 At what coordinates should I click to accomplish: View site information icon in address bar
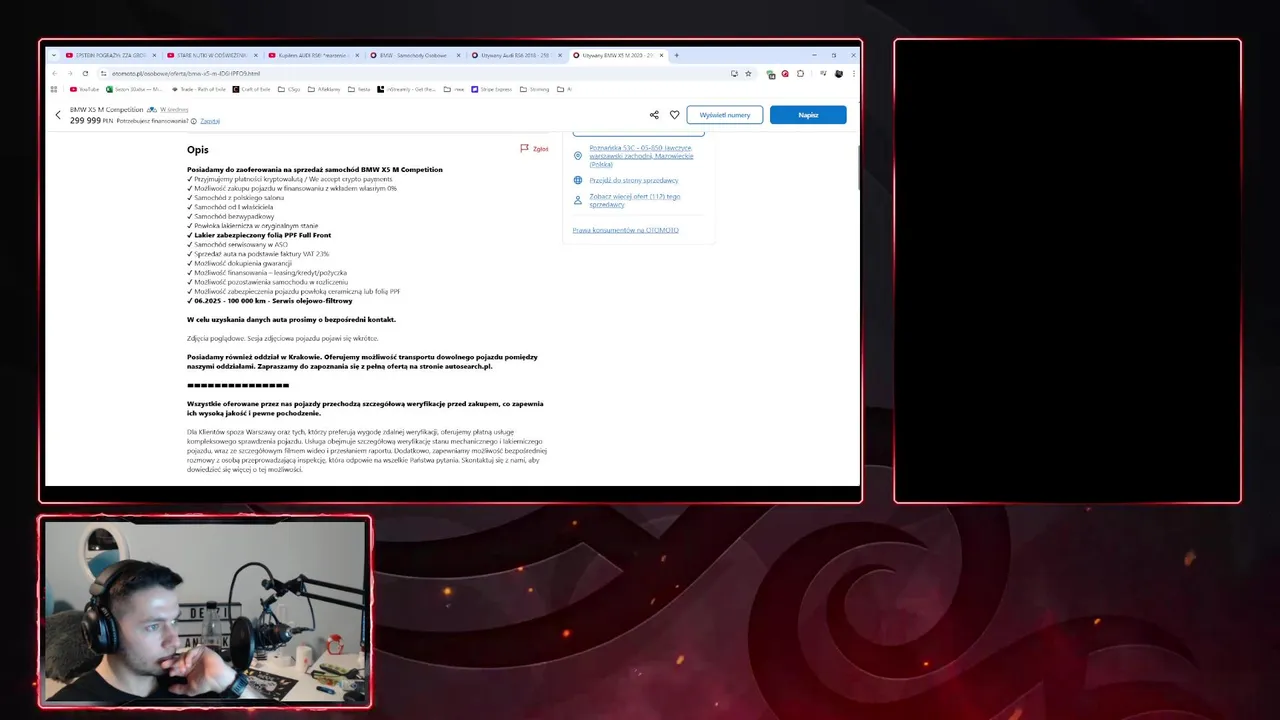[104, 73]
